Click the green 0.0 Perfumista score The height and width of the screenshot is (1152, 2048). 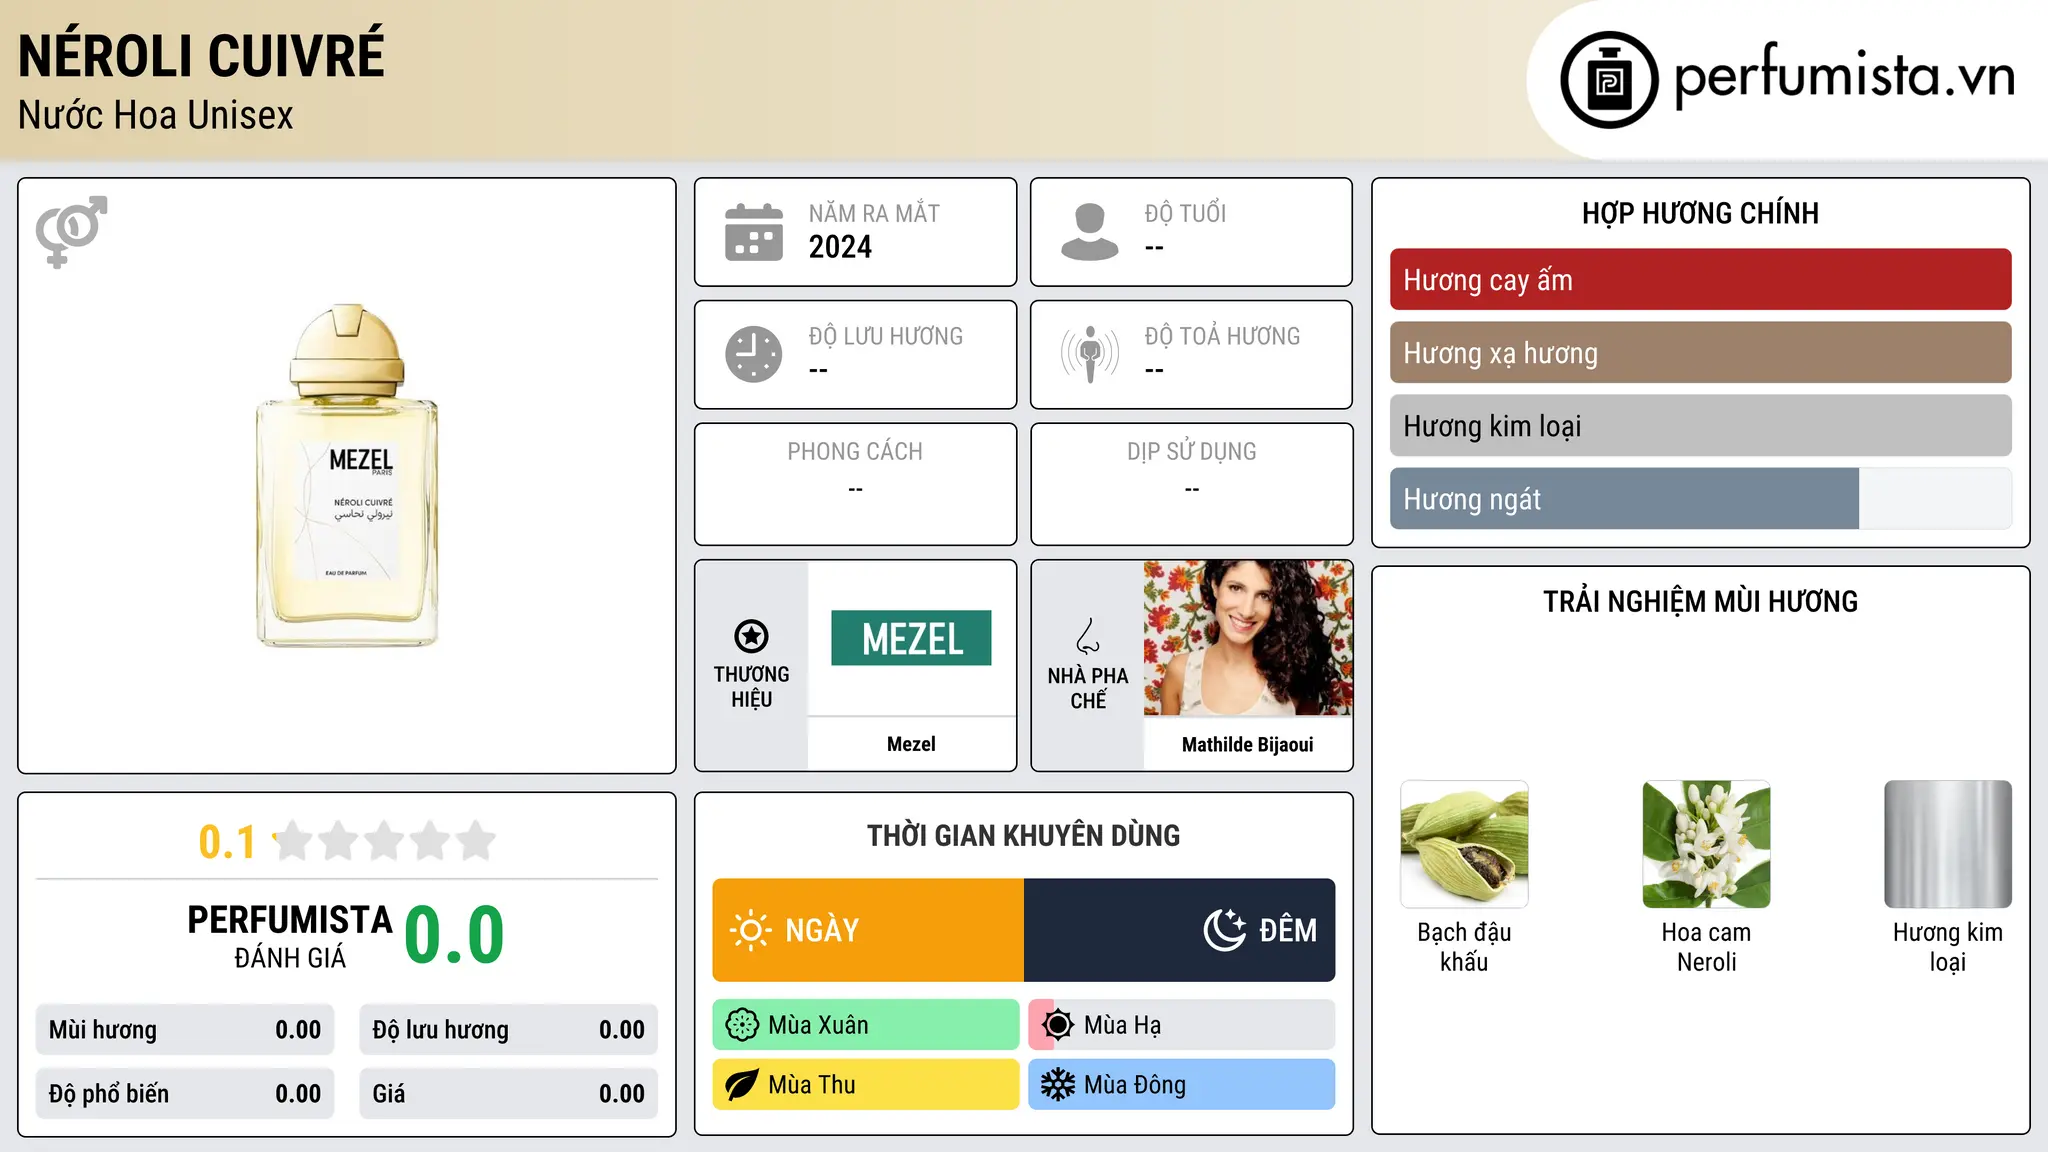coord(454,935)
